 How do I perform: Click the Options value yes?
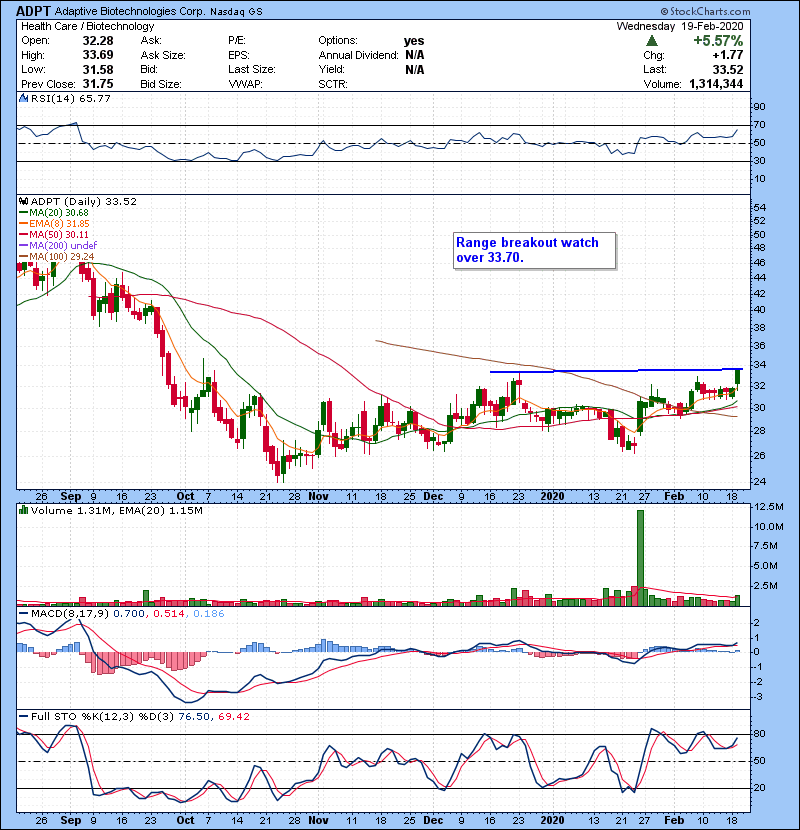(x=414, y=41)
